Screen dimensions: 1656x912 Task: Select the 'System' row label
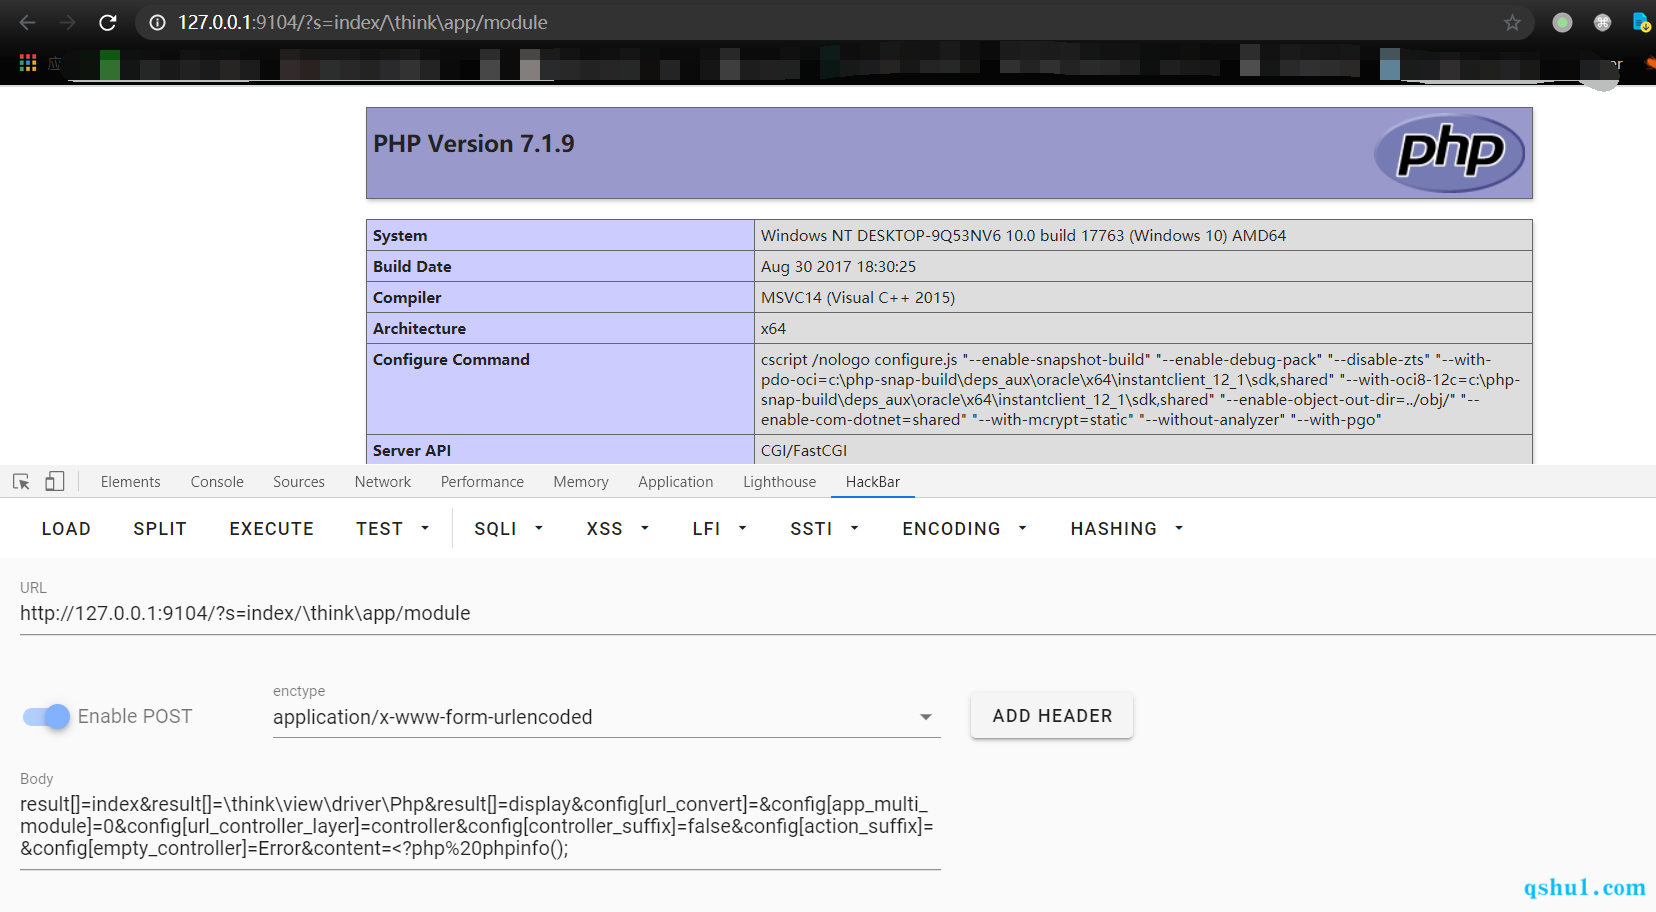(x=400, y=236)
